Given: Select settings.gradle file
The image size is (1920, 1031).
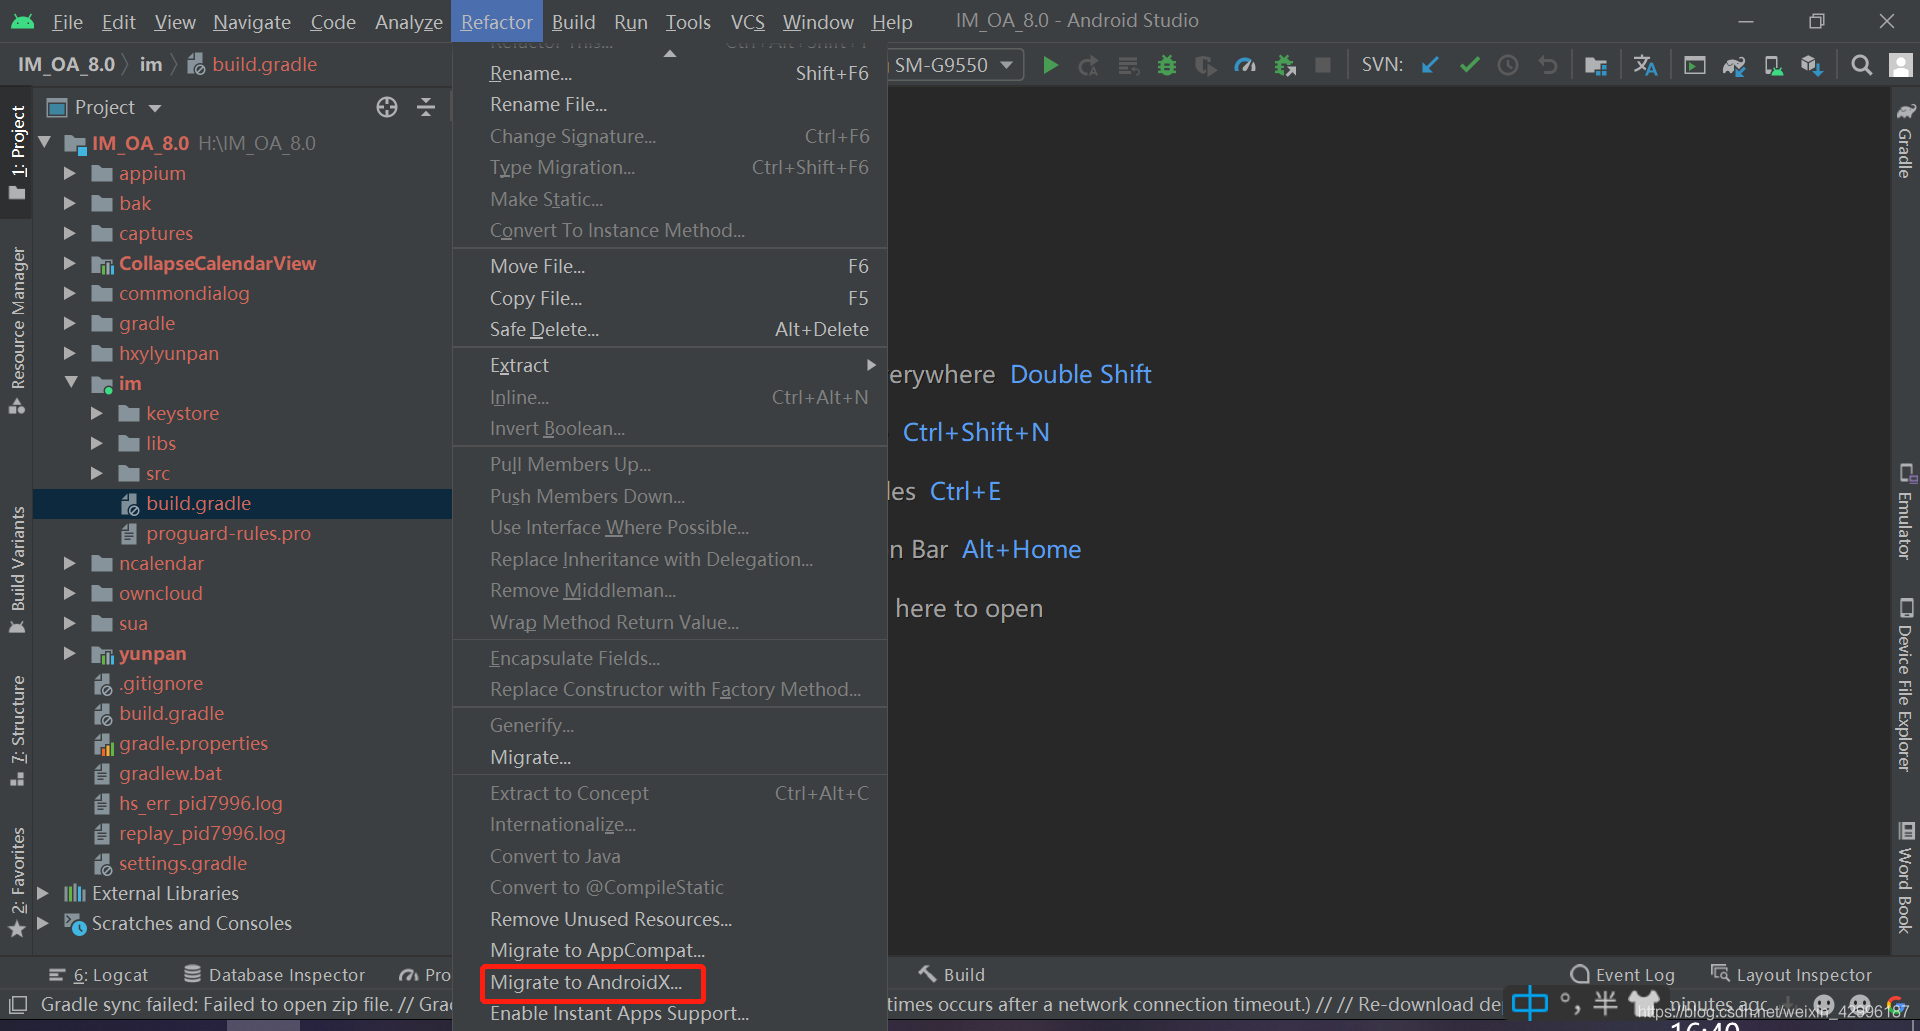Looking at the screenshot, I should [183, 863].
